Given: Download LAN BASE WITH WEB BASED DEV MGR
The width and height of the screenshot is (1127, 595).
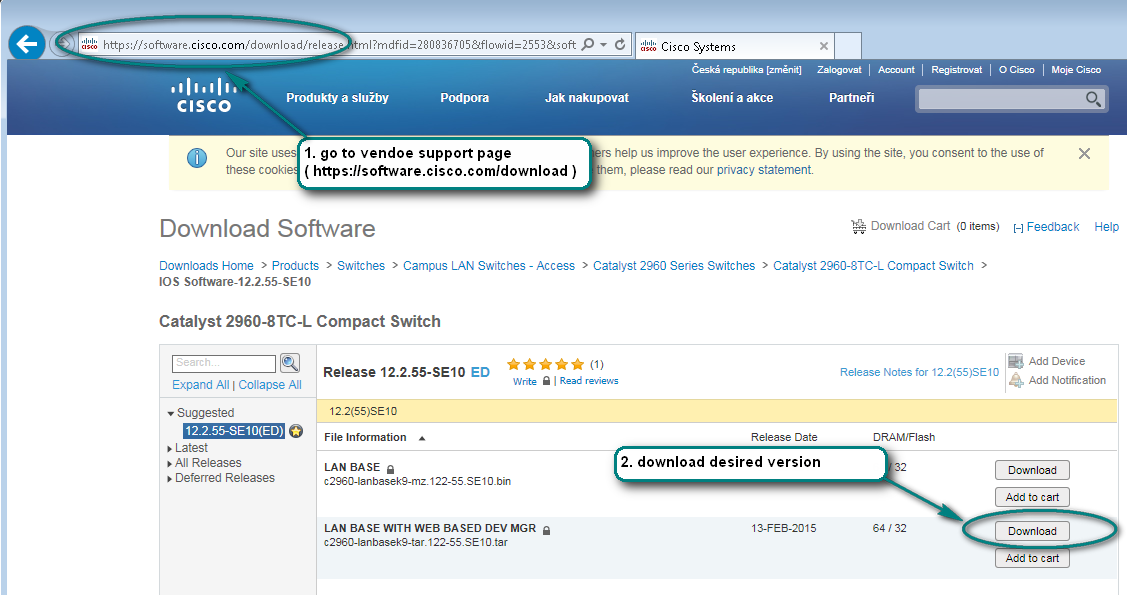Looking at the screenshot, I should (1032, 531).
